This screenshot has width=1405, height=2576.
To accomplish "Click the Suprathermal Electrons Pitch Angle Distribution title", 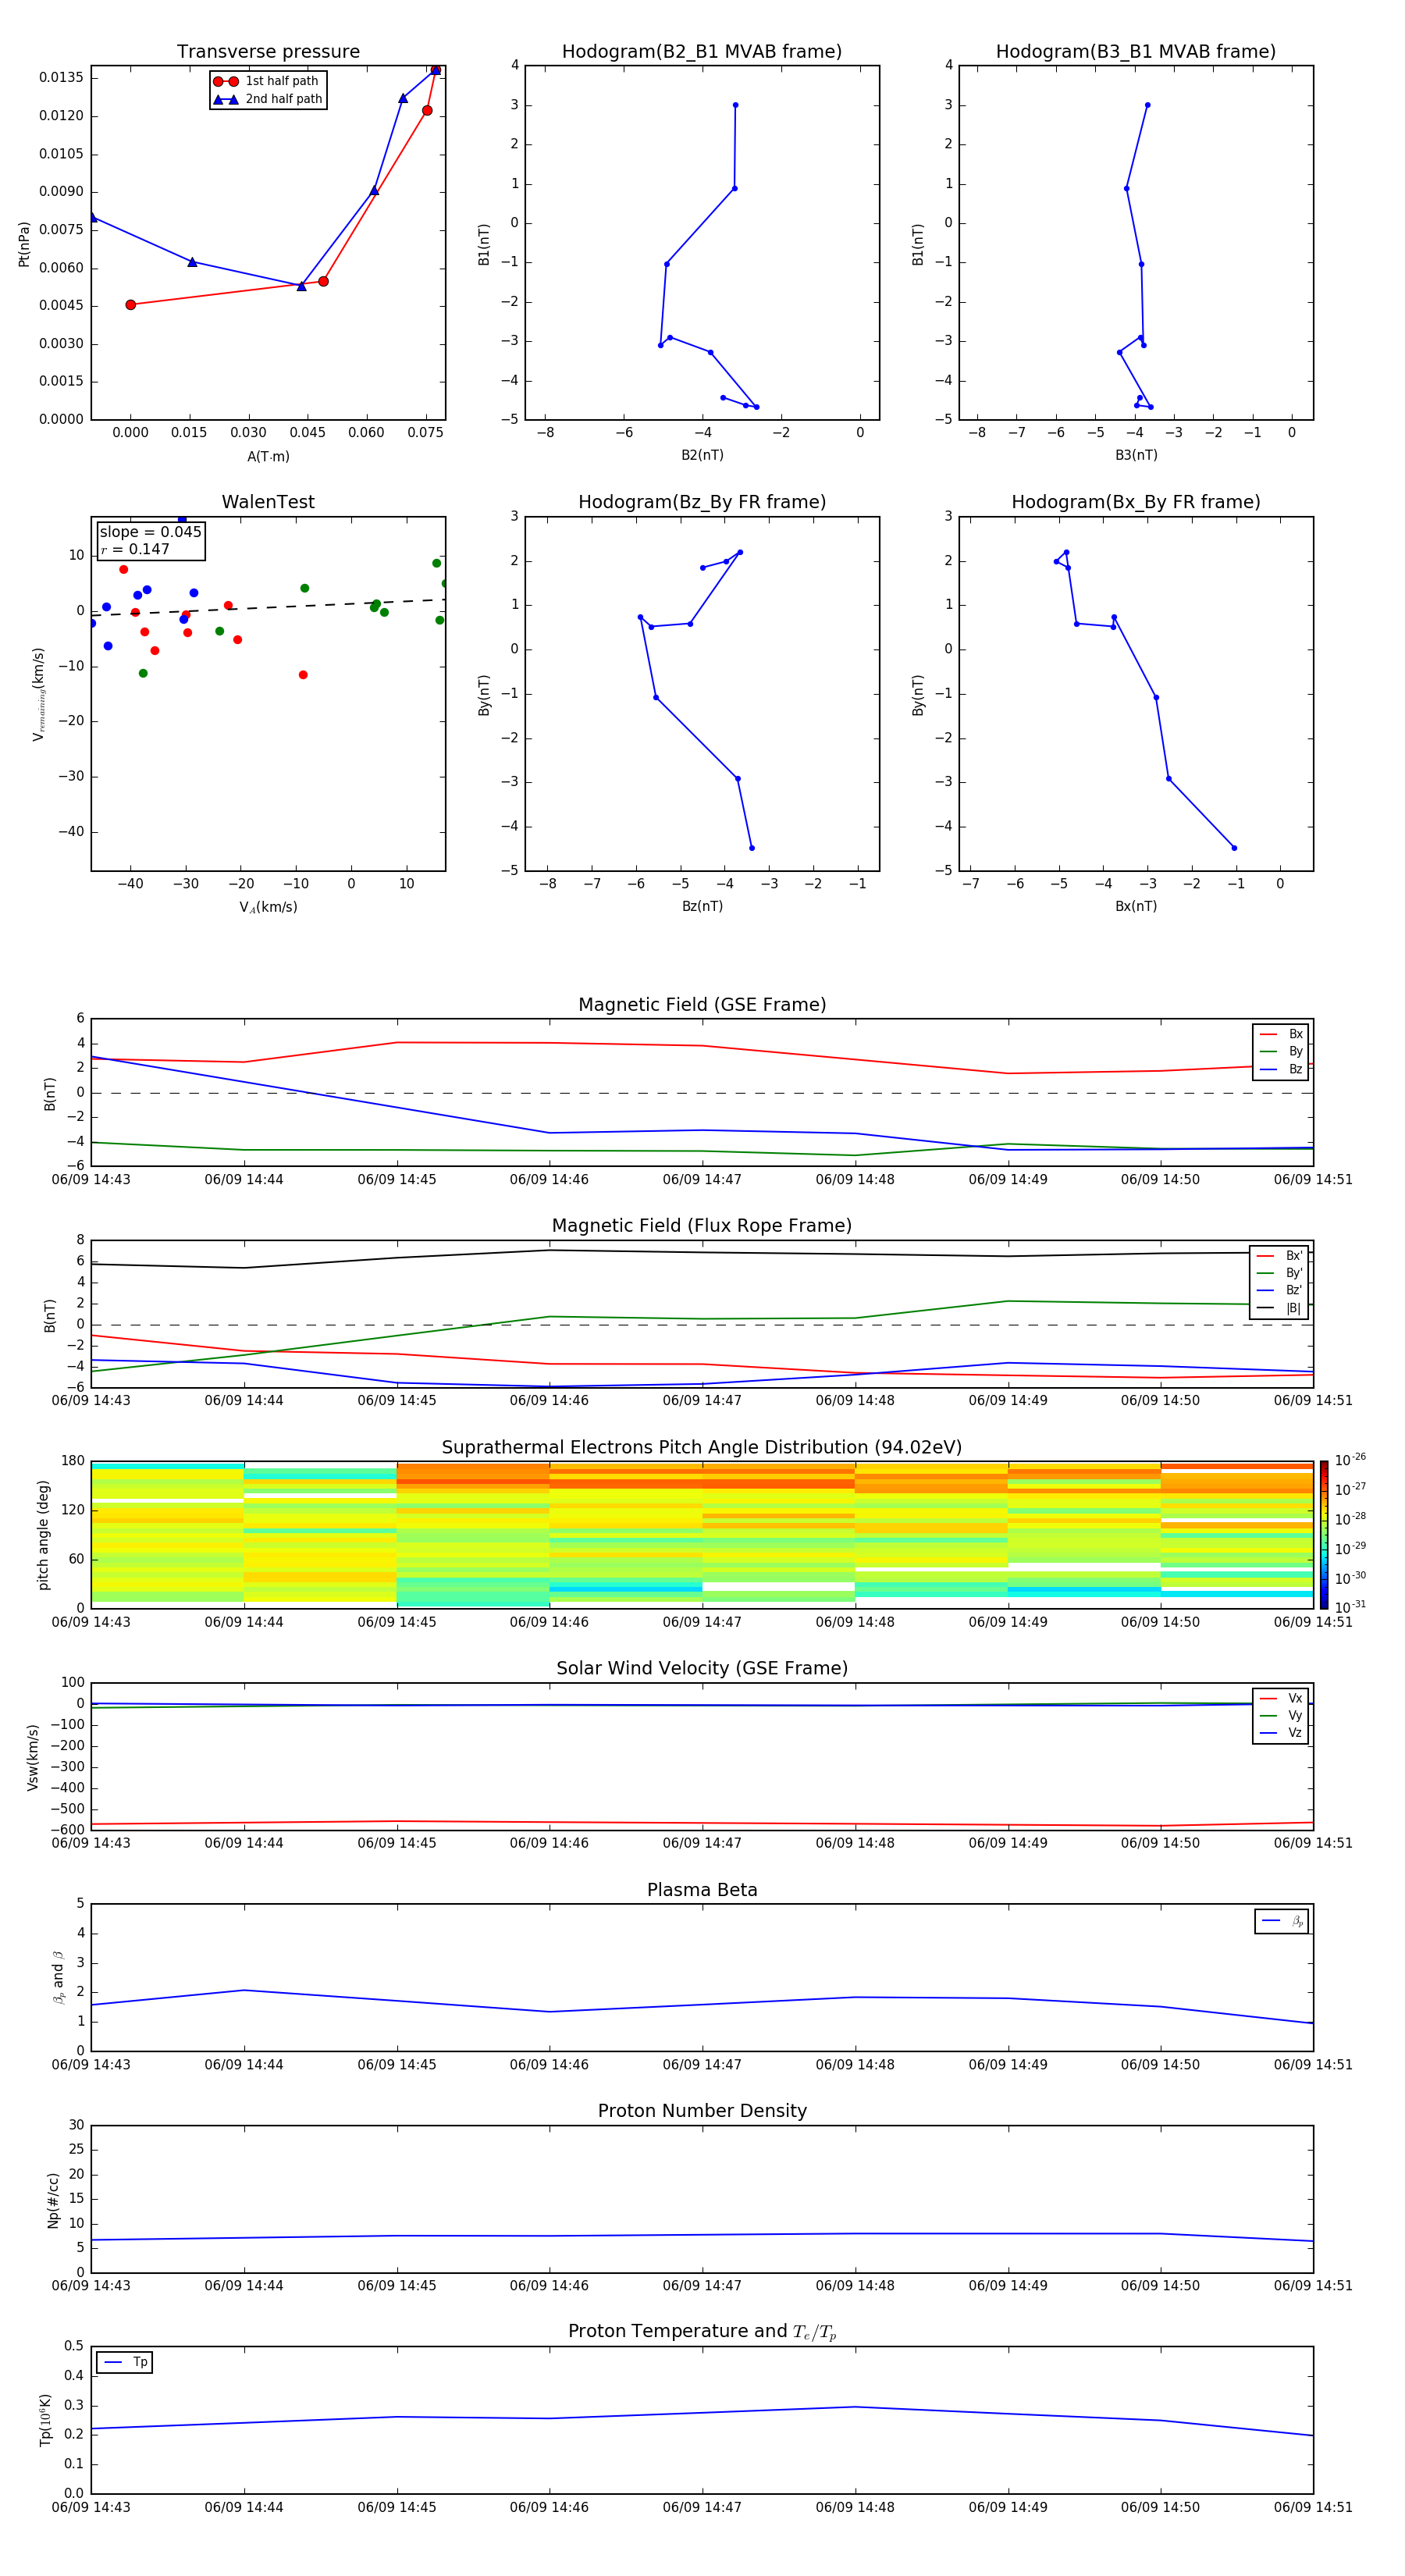I will (x=702, y=1447).
